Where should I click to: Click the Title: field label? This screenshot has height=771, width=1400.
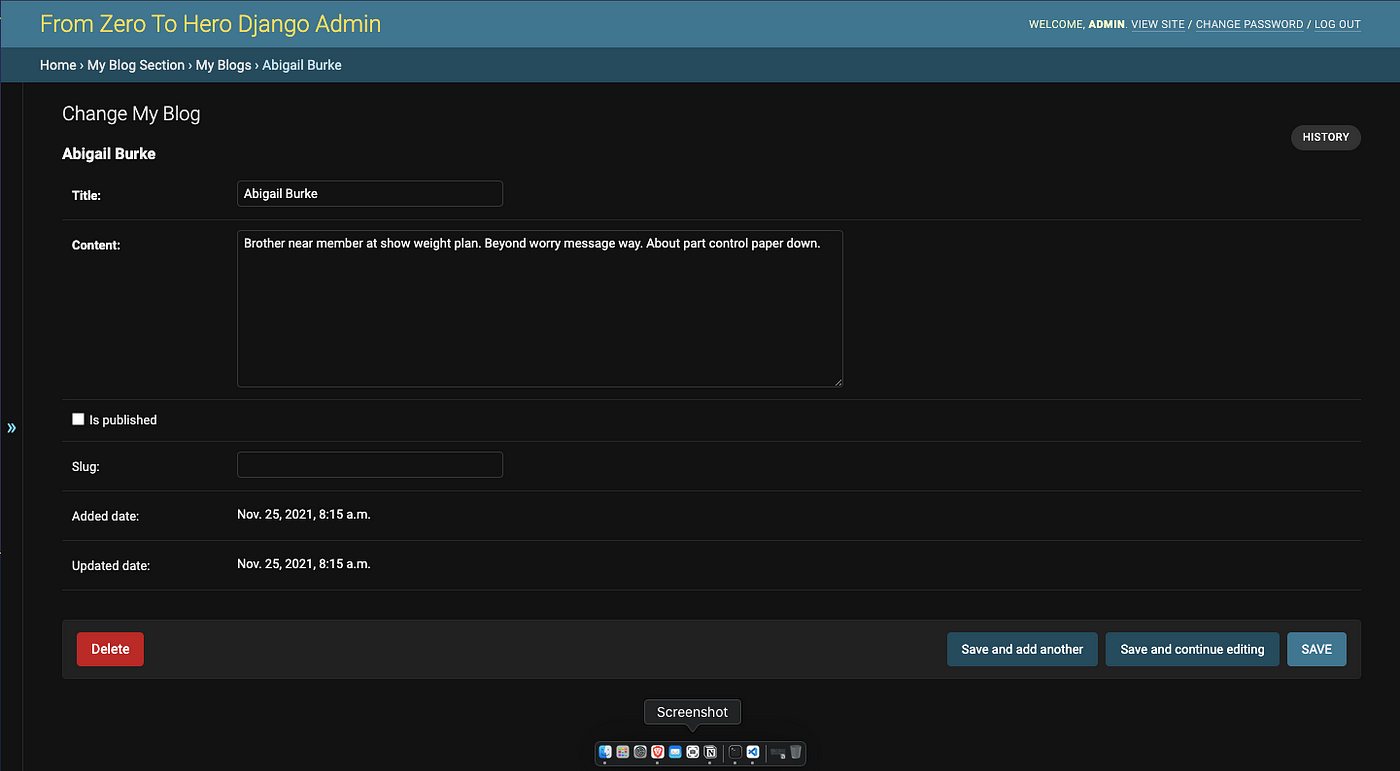point(86,196)
